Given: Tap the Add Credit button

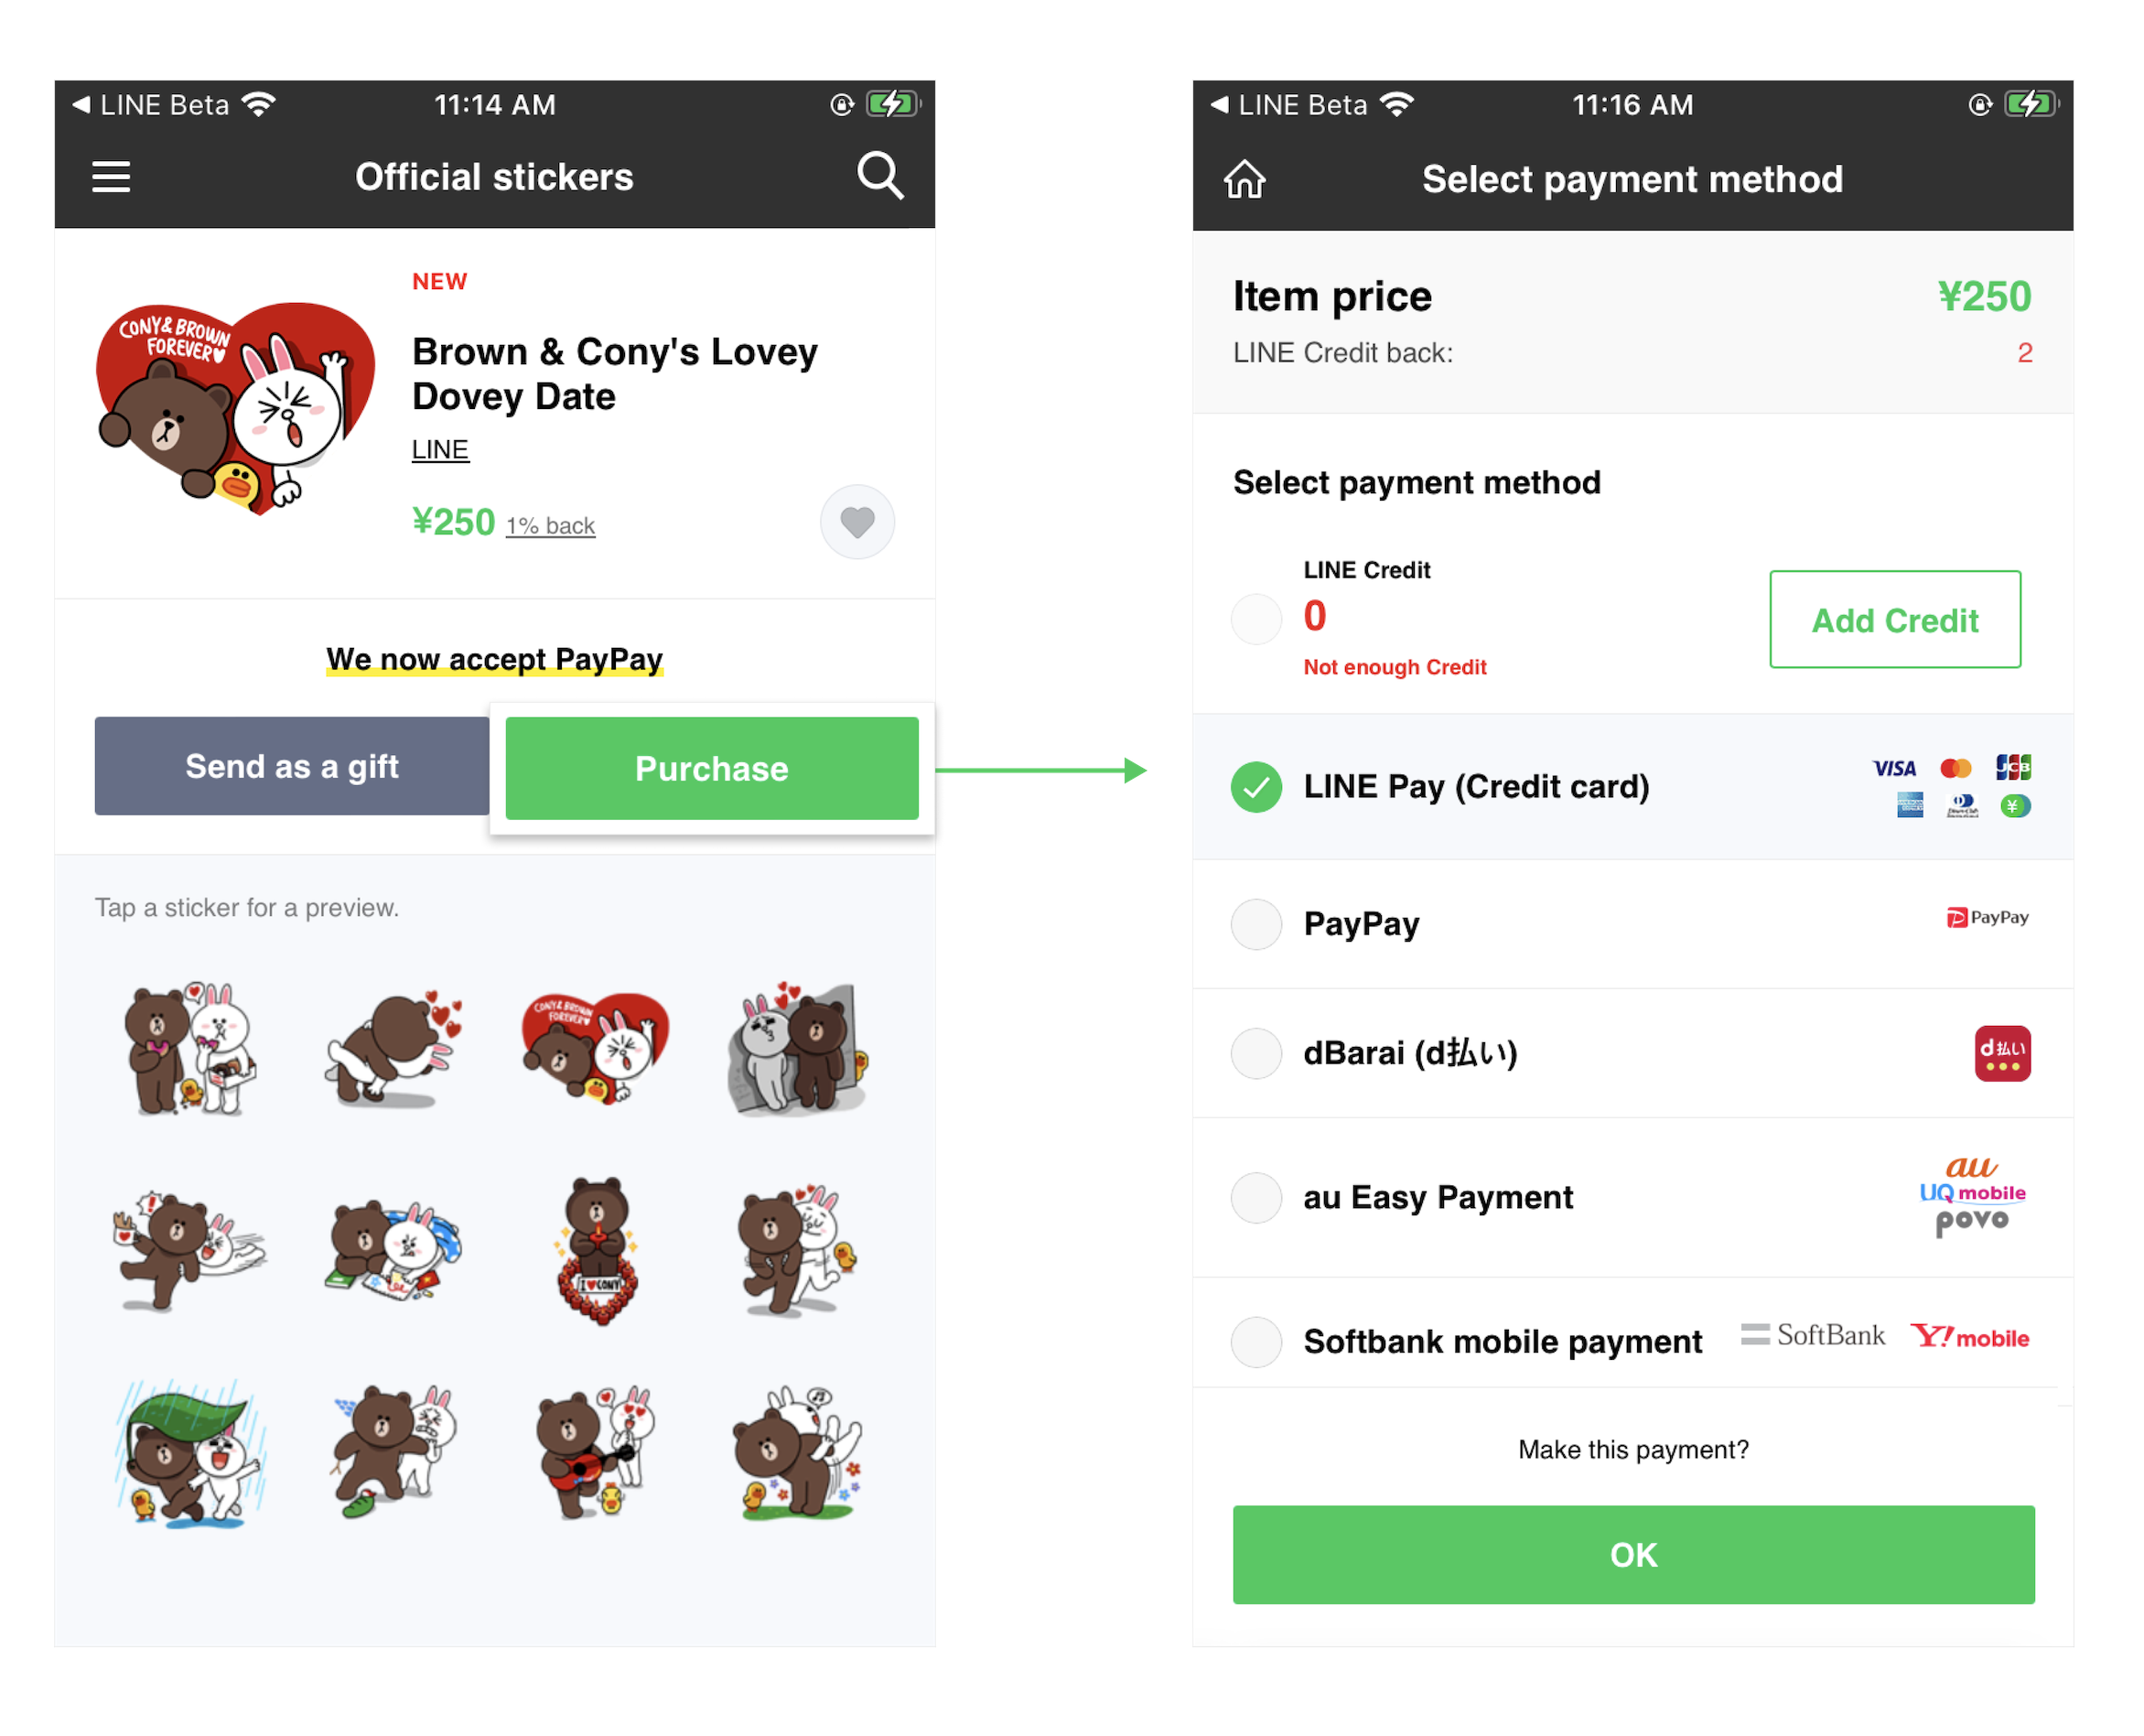Looking at the screenshot, I should pos(1895,620).
